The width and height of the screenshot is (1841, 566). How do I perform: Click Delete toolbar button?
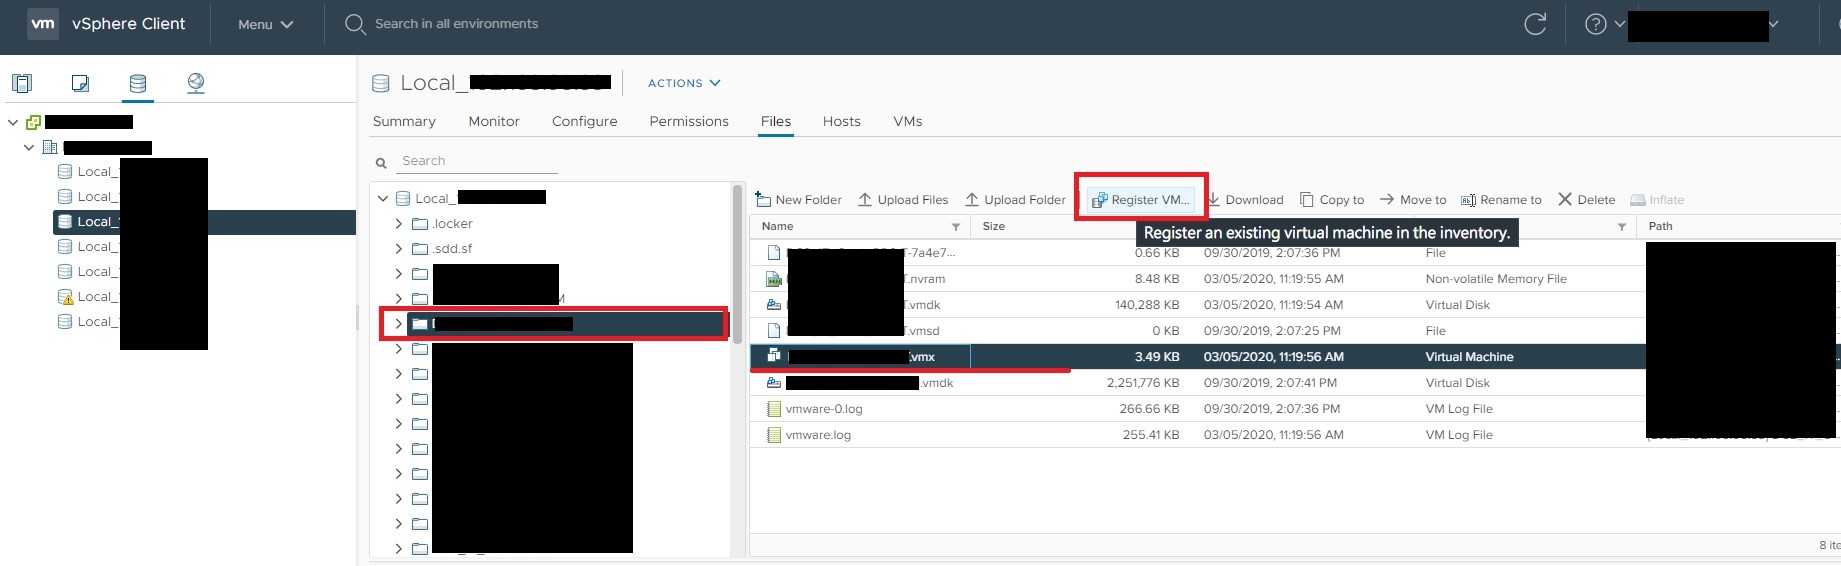pyautogui.click(x=1587, y=200)
